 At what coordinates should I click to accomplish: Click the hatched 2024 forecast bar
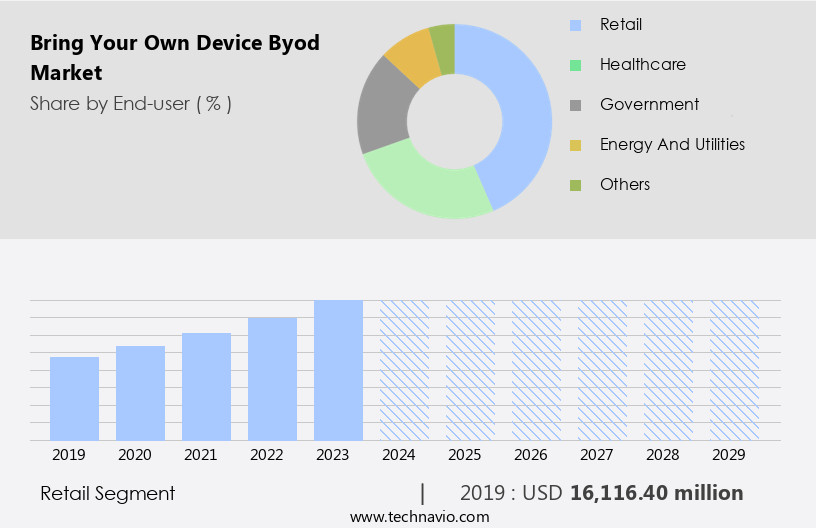click(x=404, y=370)
